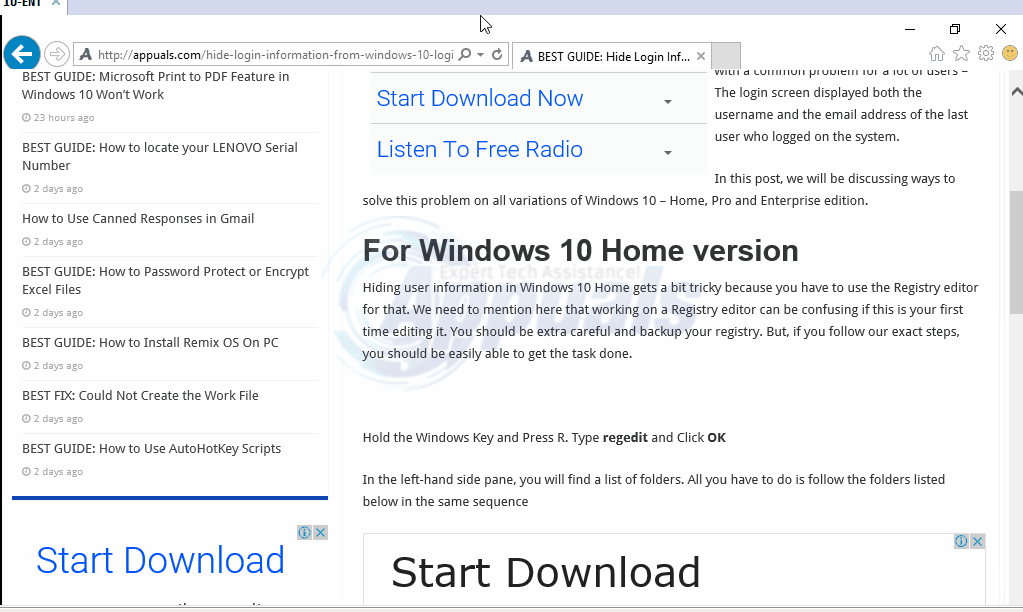Click the Start Download Now link

(x=480, y=98)
